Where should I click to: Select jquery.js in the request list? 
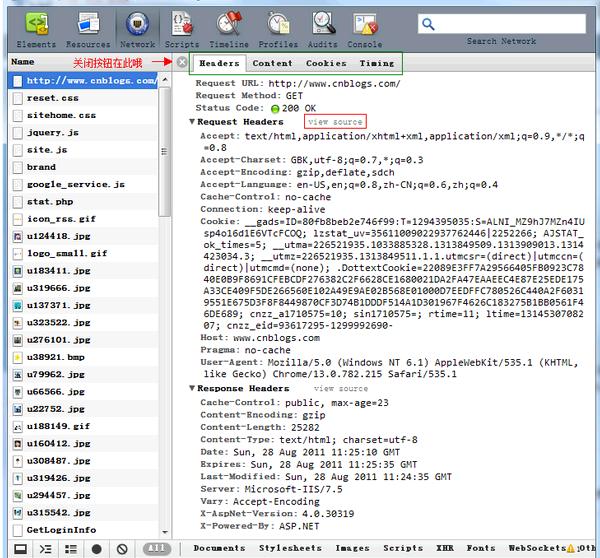click(x=46, y=132)
